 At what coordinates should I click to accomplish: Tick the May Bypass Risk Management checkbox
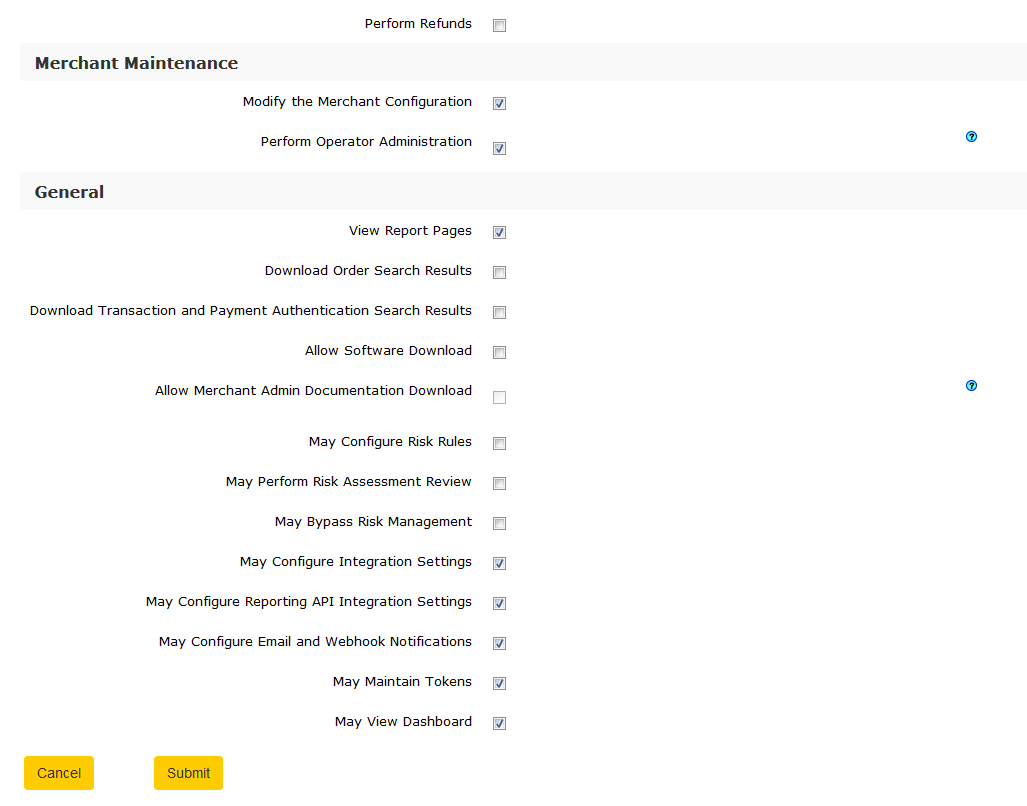[x=499, y=524]
